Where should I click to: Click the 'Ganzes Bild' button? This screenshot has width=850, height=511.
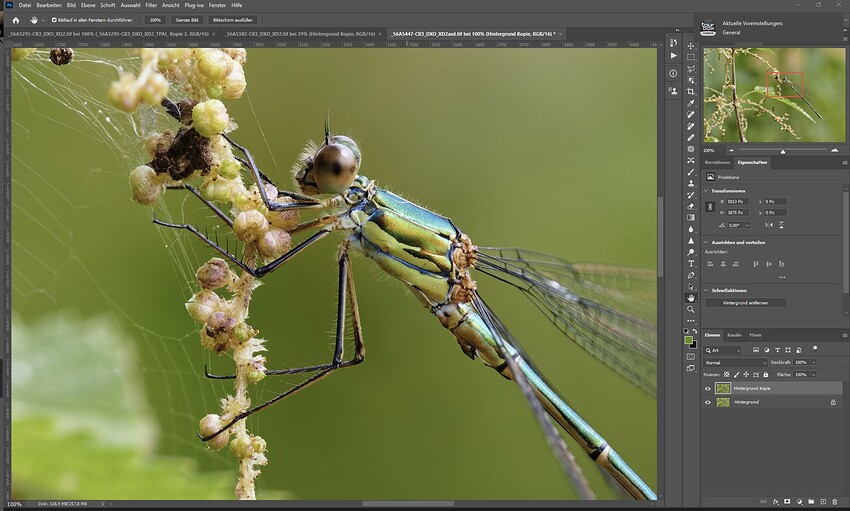click(x=187, y=20)
